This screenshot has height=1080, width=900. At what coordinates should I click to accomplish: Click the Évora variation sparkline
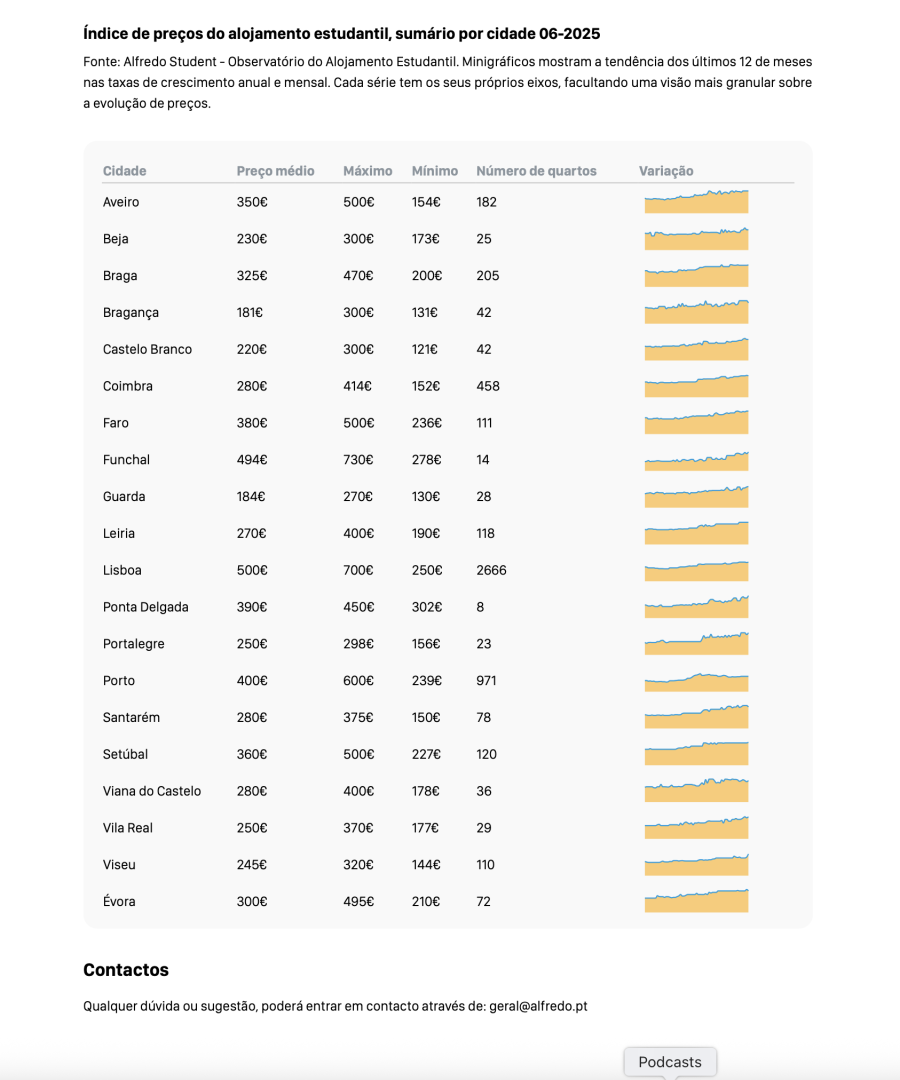696,903
